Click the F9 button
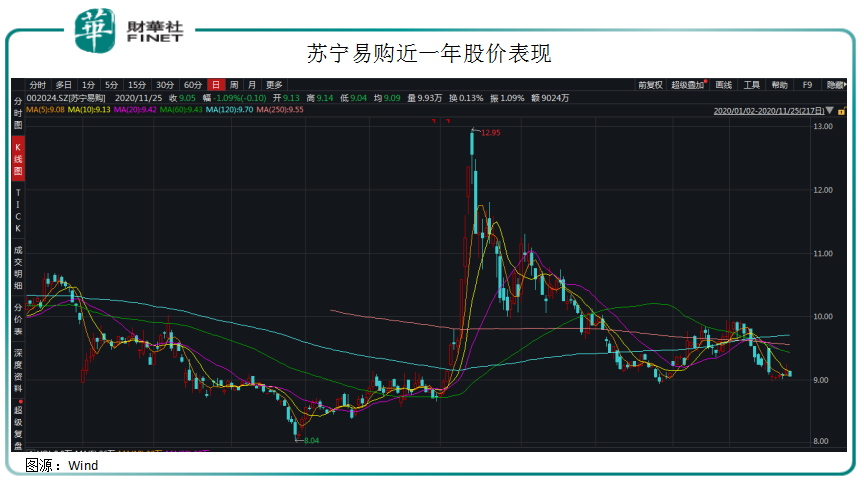The width and height of the screenshot is (864, 483). 807,85
